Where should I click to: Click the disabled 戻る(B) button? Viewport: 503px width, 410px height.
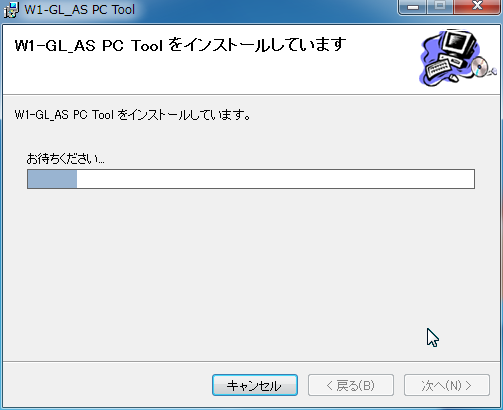point(351,385)
